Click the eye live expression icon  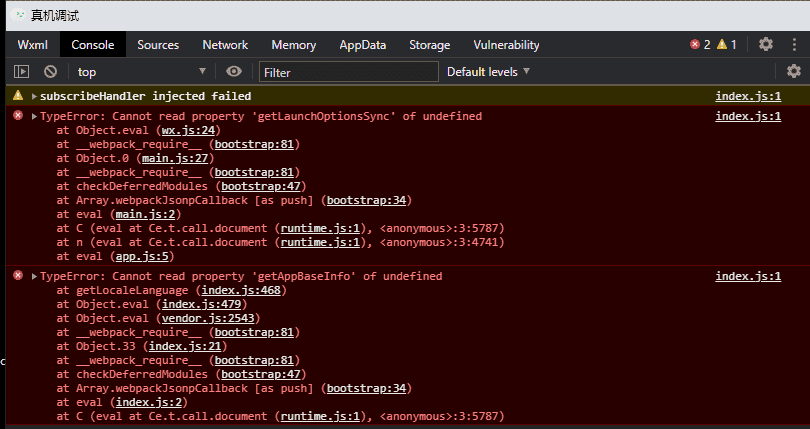click(x=234, y=71)
